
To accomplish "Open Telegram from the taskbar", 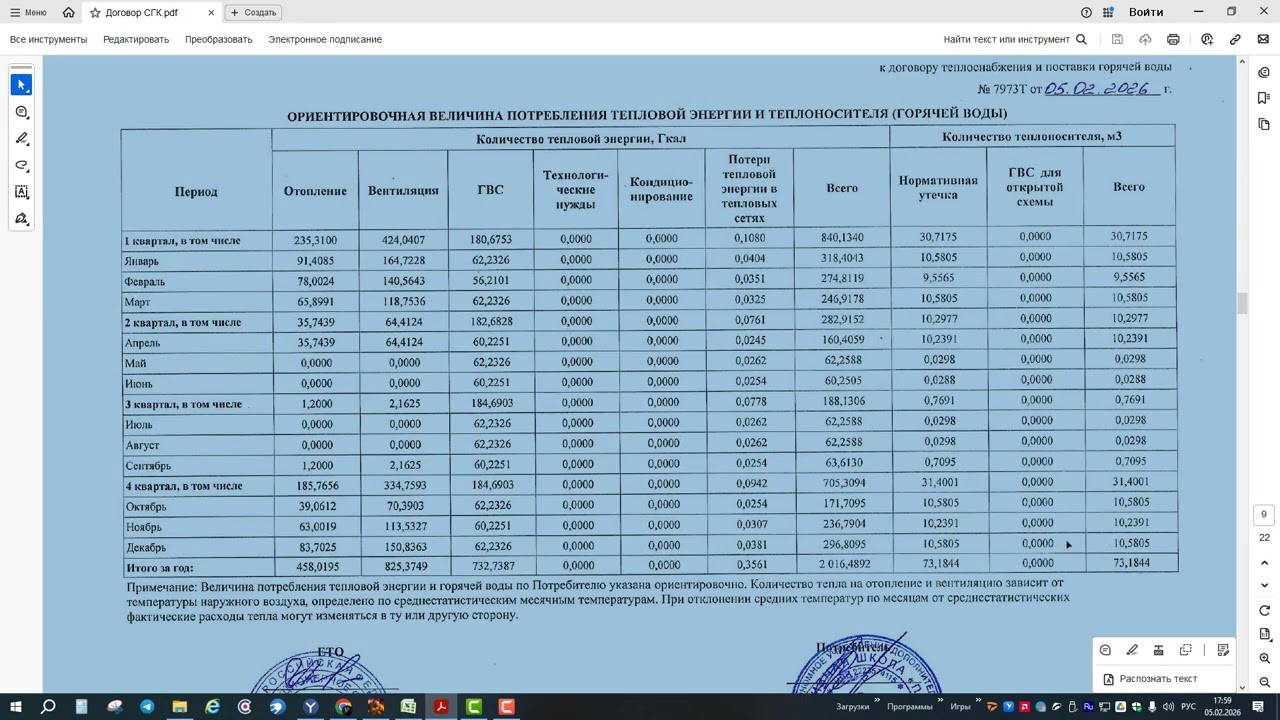I will pyautogui.click(x=147, y=707).
